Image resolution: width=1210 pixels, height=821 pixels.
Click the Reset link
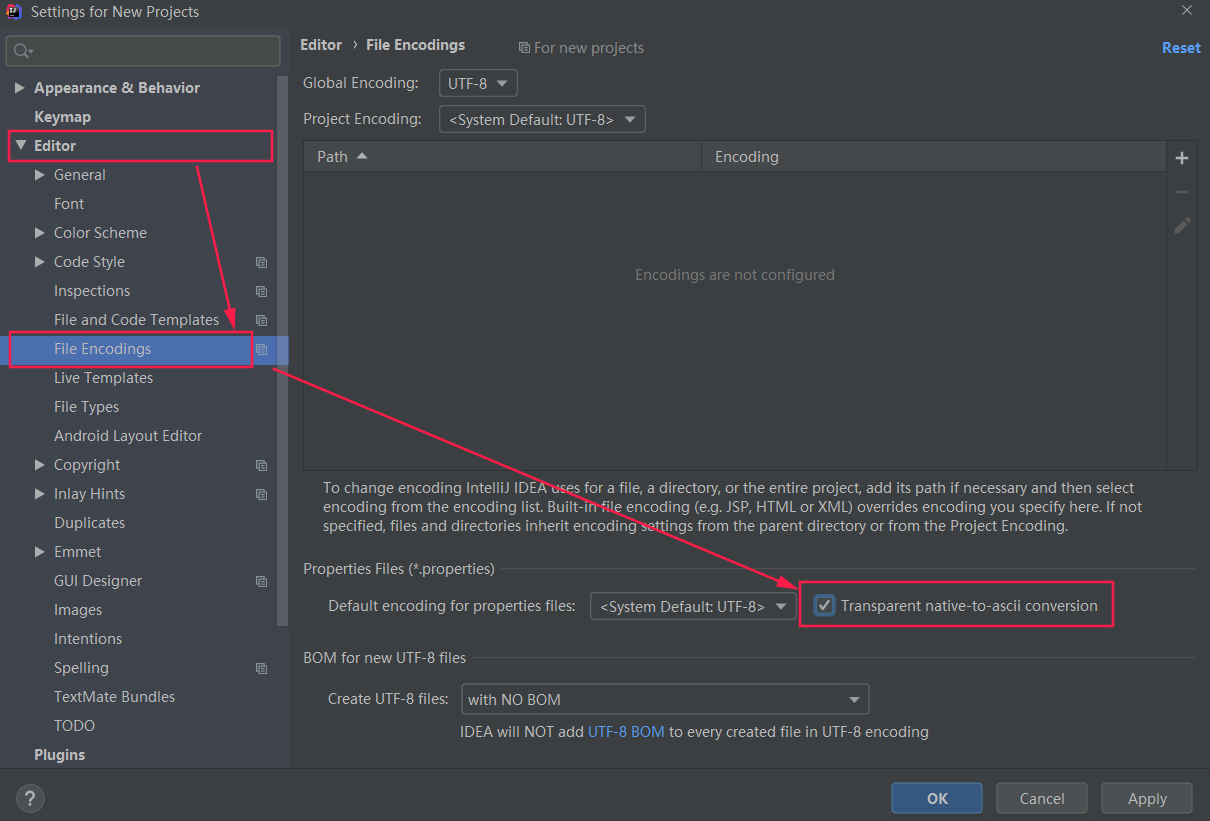1181,48
